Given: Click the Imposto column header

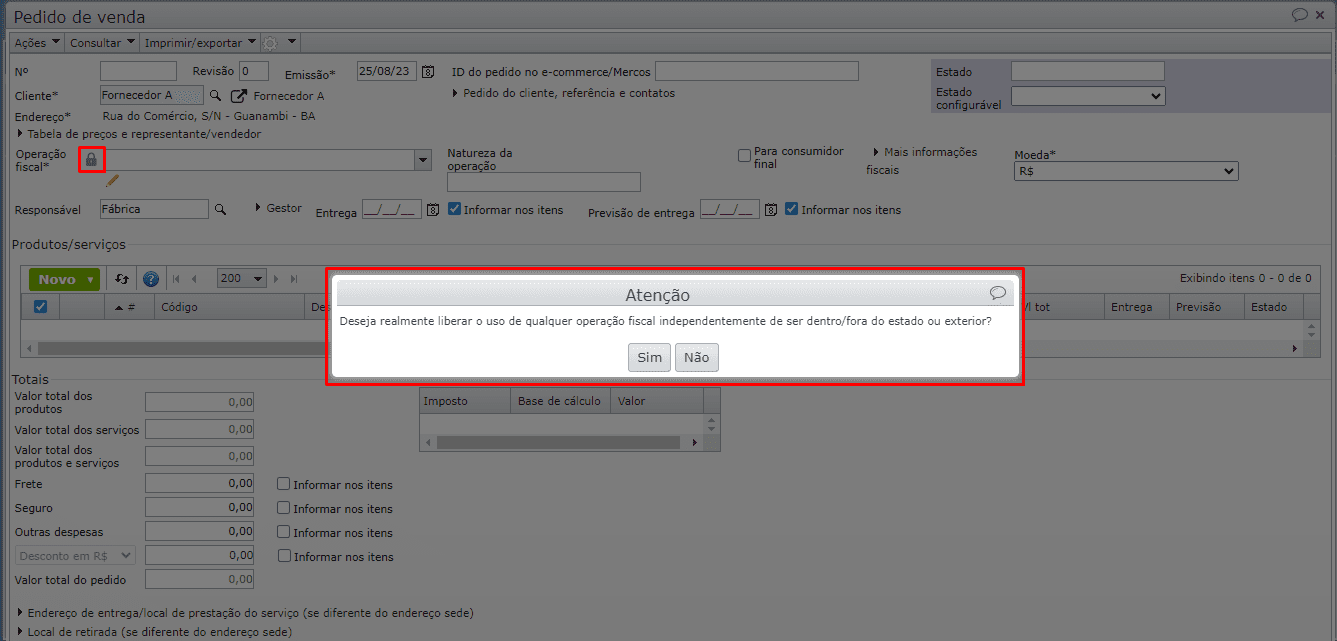Looking at the screenshot, I should [x=464, y=401].
